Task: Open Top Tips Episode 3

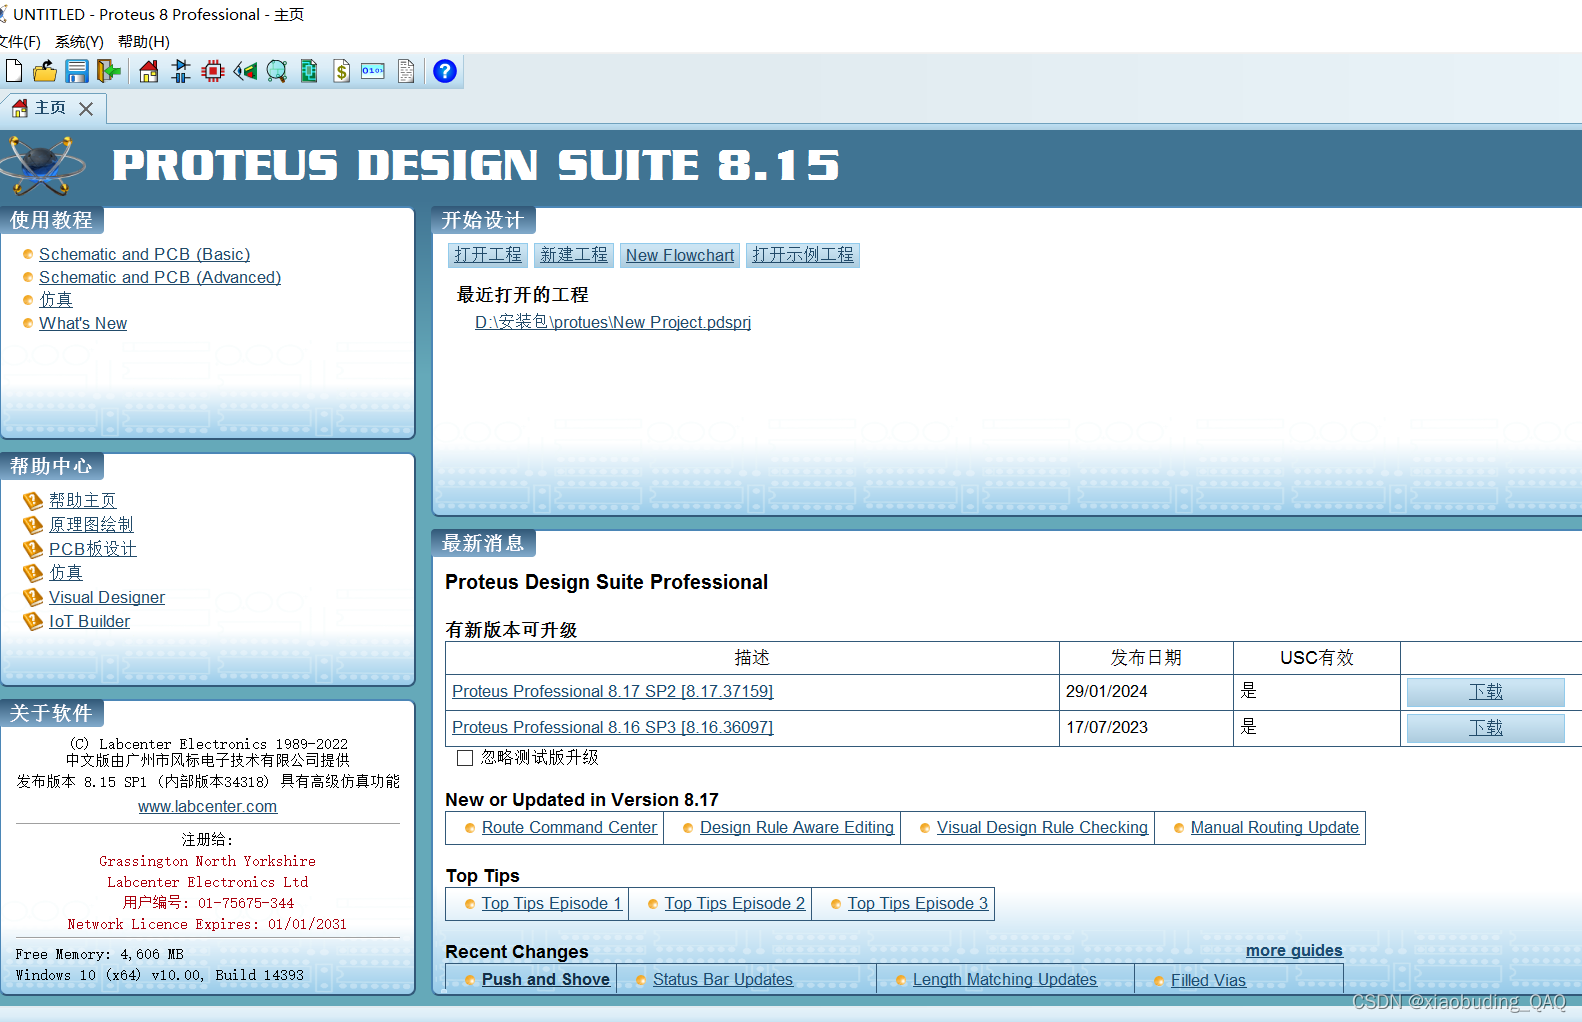Action: coord(918,903)
